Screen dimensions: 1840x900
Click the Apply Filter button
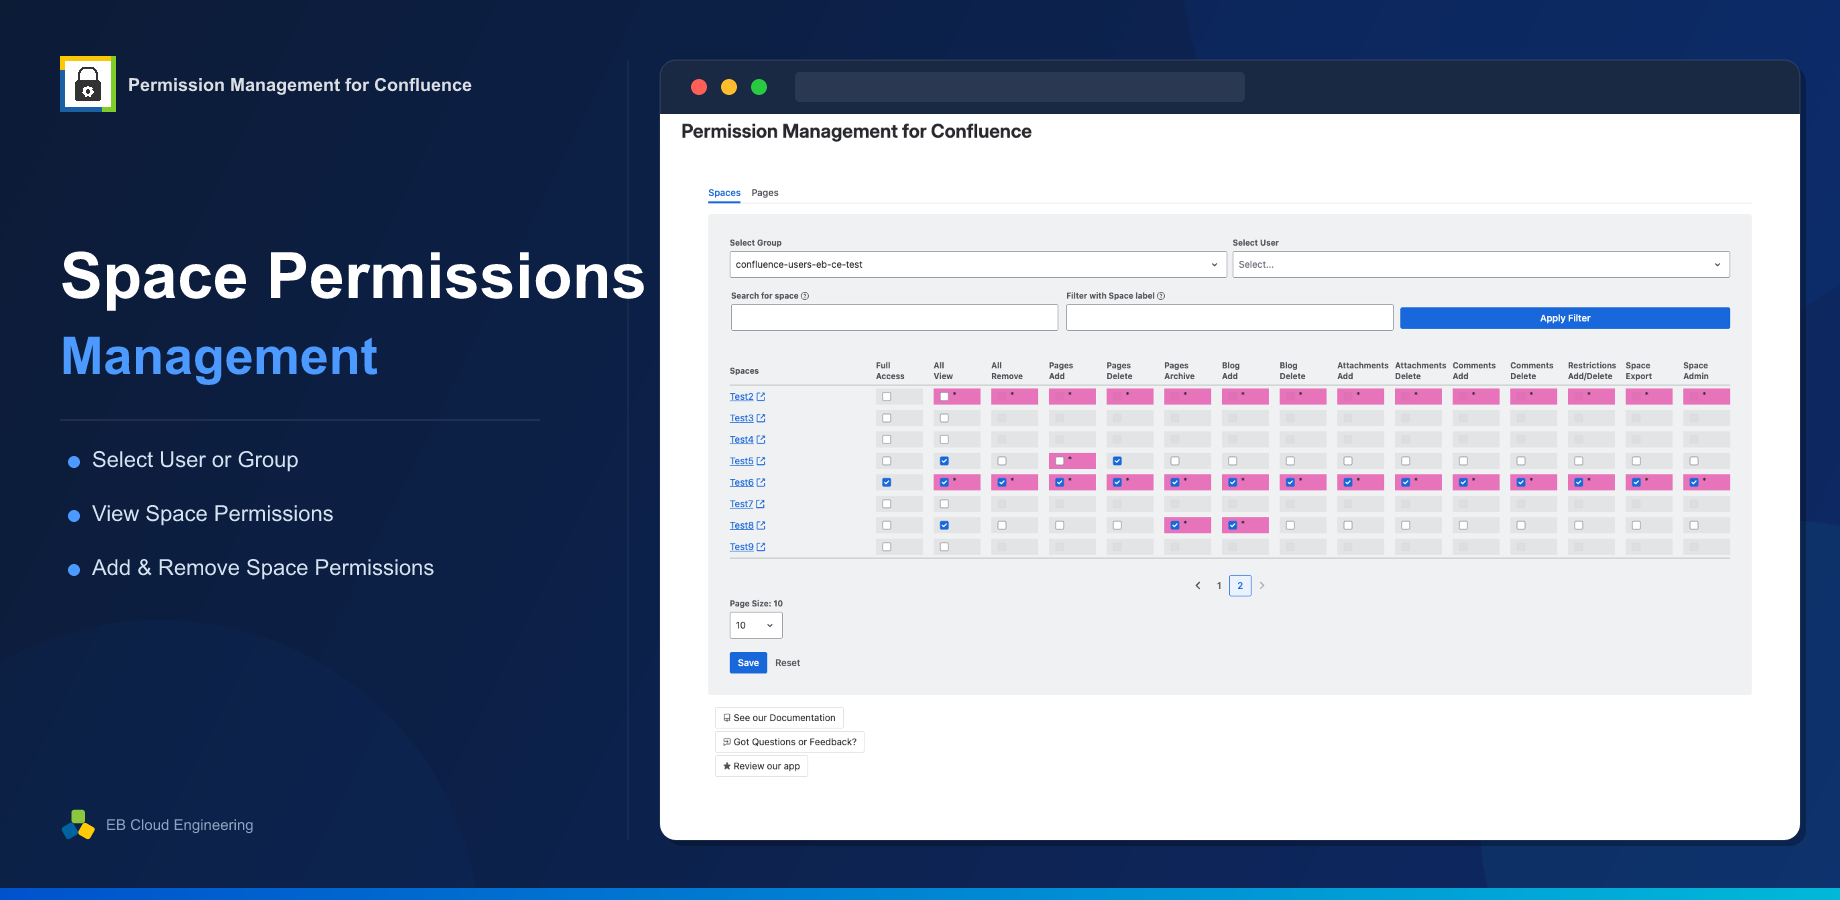point(1565,318)
